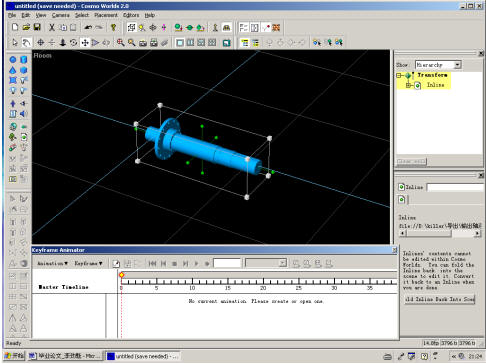Click the zoom-in magnifier toolbar icon
This screenshot has width=486, height=364.
pos(120,42)
